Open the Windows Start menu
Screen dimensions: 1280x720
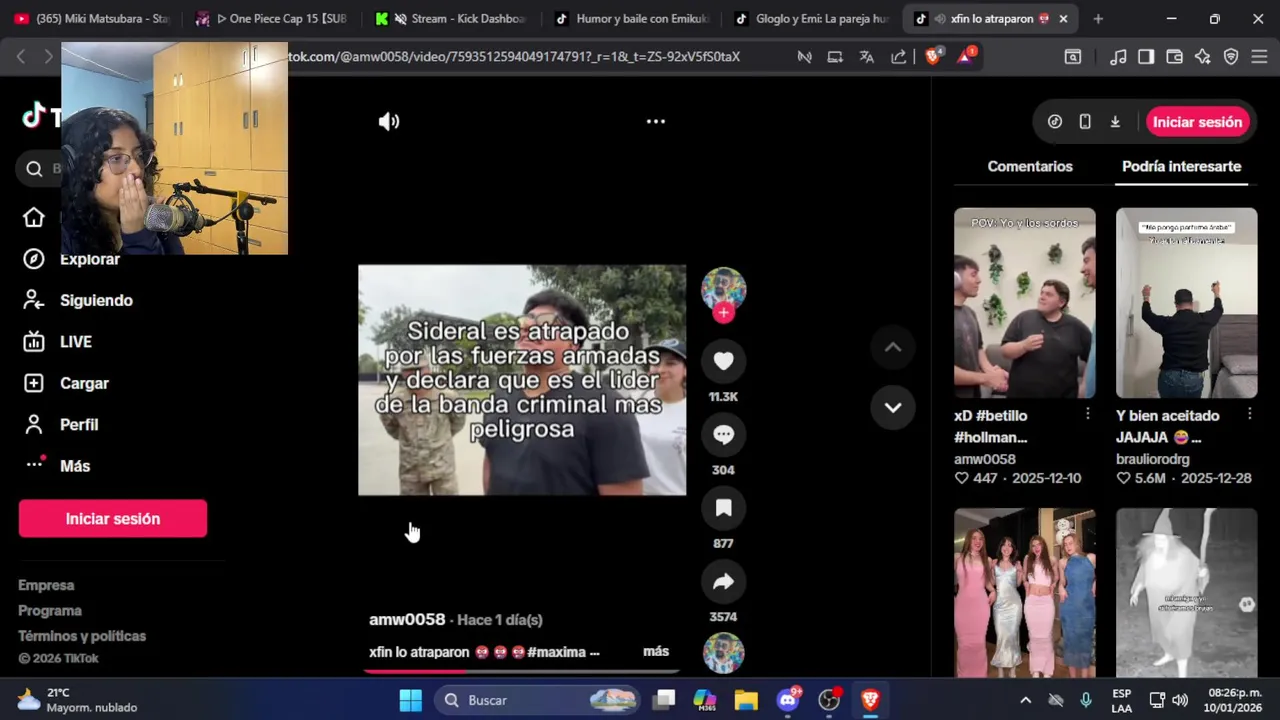click(410, 700)
